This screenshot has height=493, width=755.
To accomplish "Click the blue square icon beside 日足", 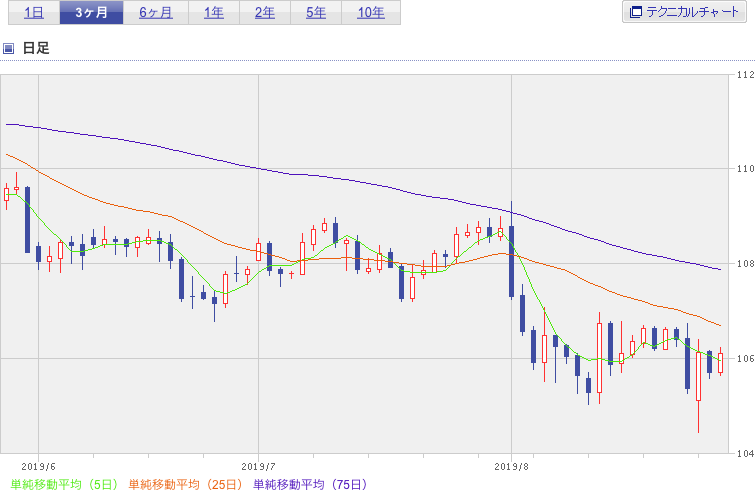I will click(8, 48).
